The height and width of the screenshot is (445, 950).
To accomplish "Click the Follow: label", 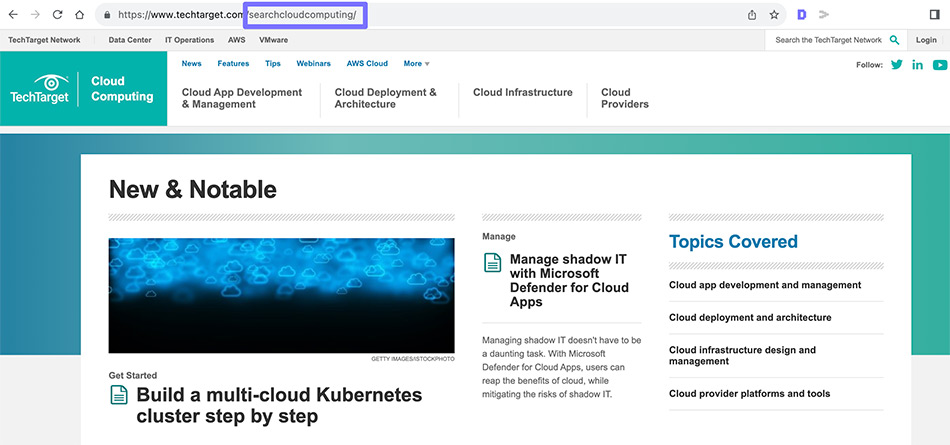I will tap(869, 65).
